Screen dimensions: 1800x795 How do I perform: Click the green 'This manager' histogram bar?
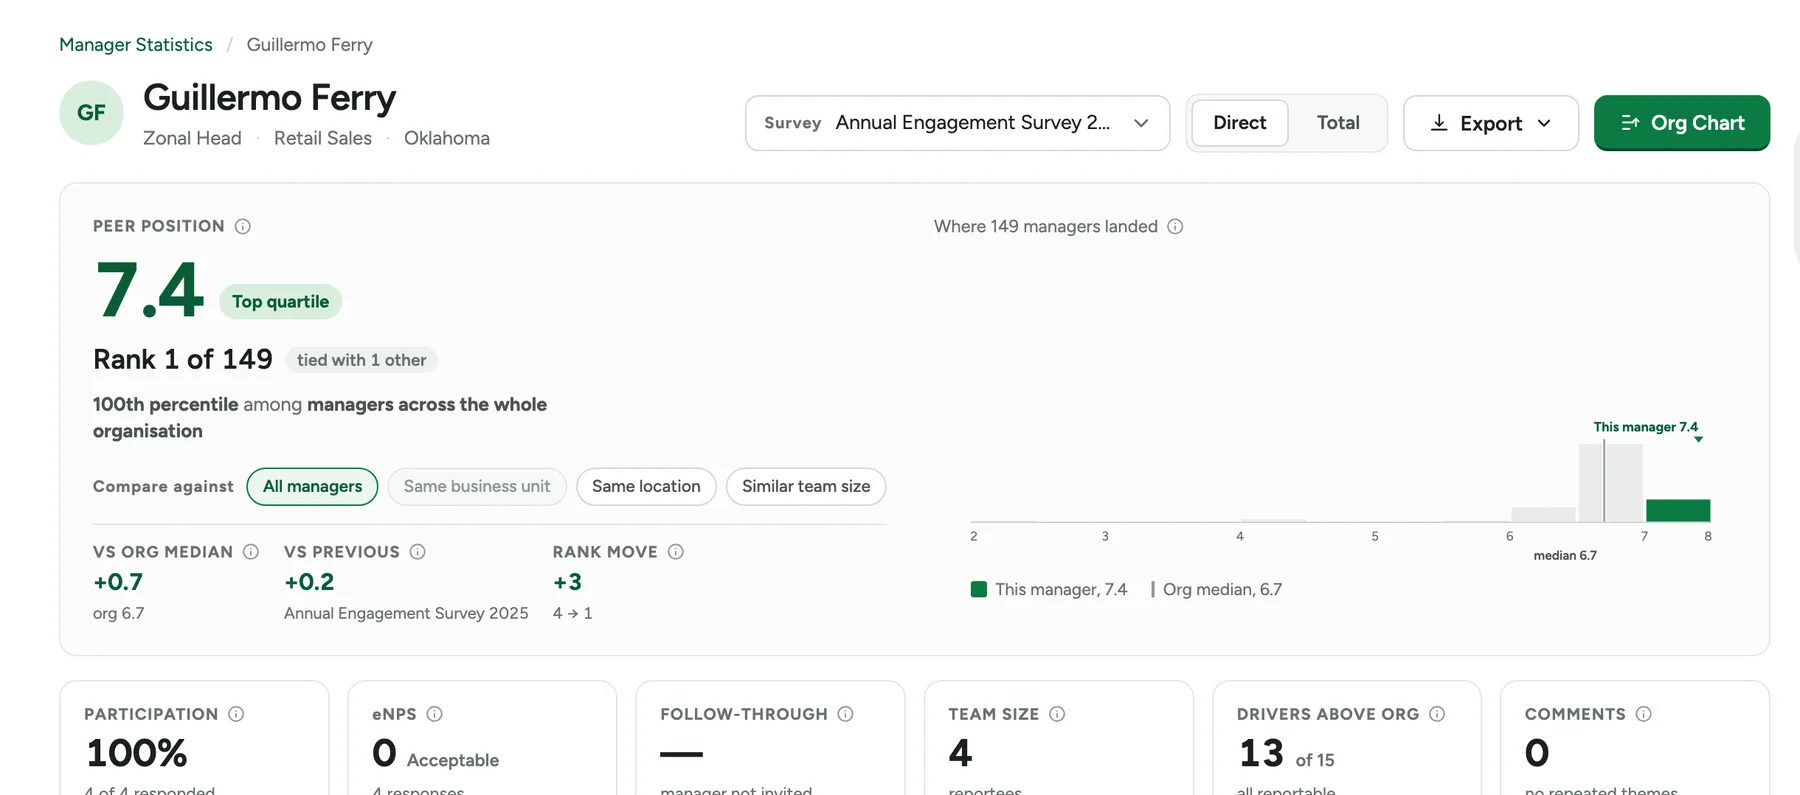point(1678,510)
